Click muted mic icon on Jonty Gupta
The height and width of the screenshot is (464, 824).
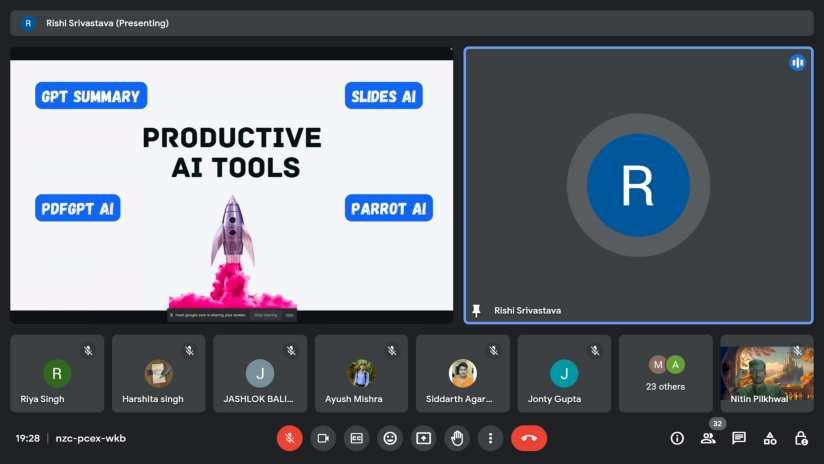(594, 350)
